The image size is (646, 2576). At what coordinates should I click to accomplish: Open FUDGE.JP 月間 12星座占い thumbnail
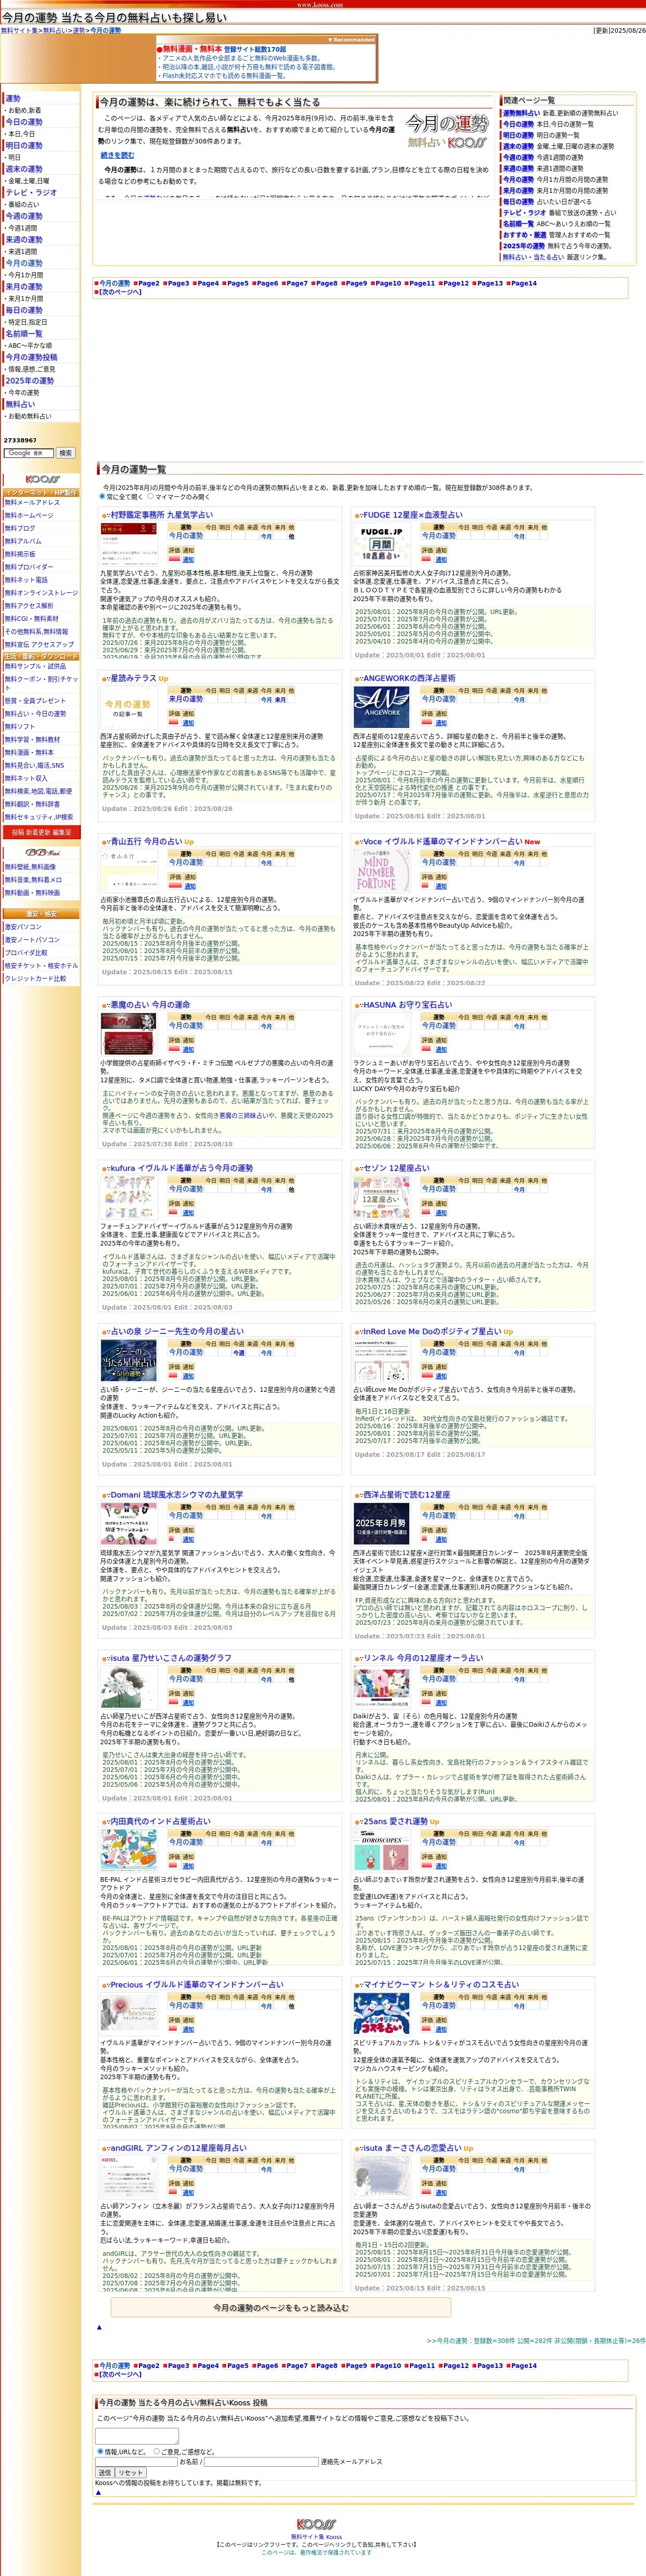(x=381, y=545)
